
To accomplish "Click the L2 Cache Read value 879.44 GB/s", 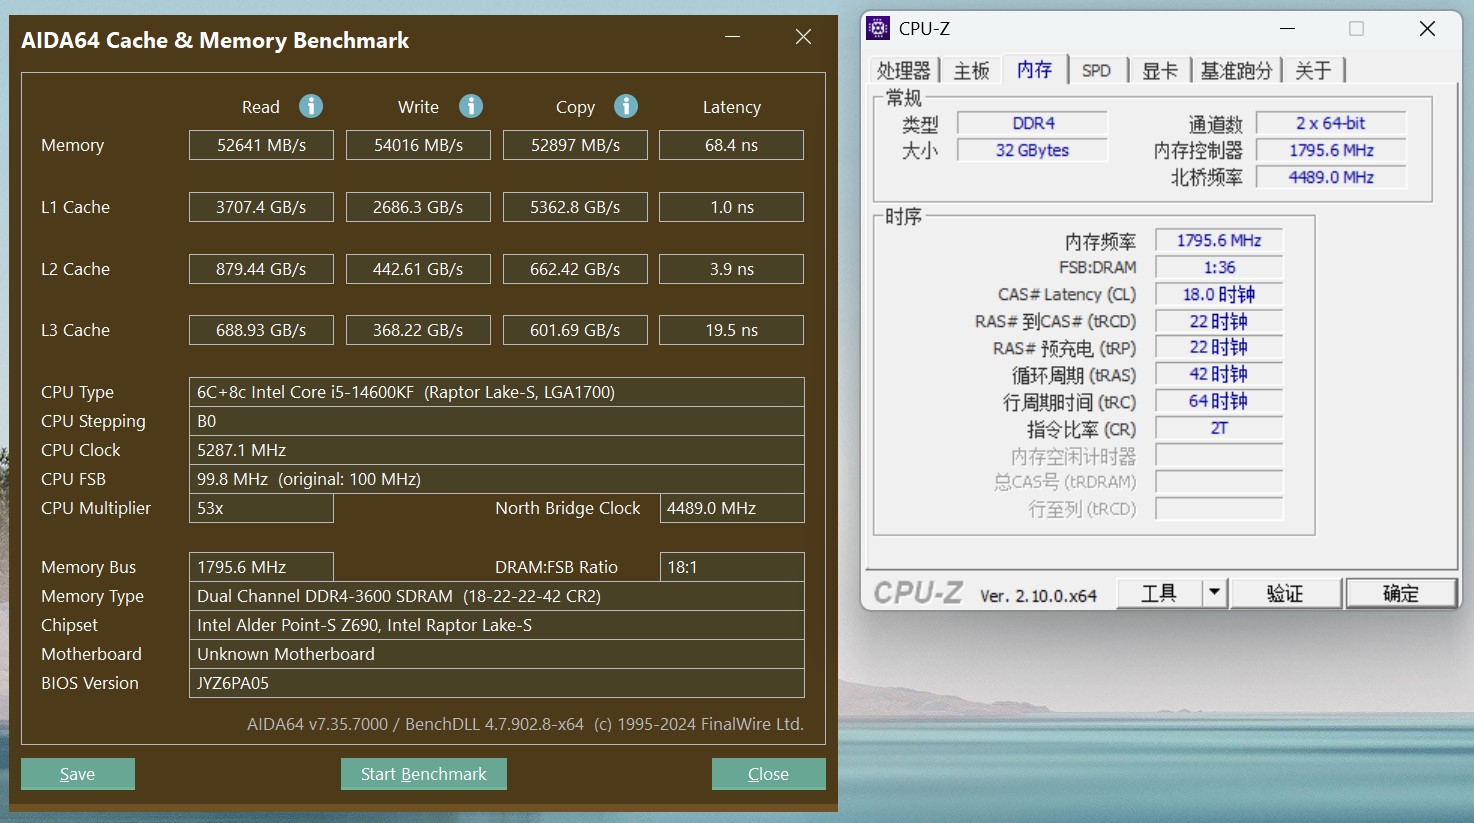I will coord(261,269).
